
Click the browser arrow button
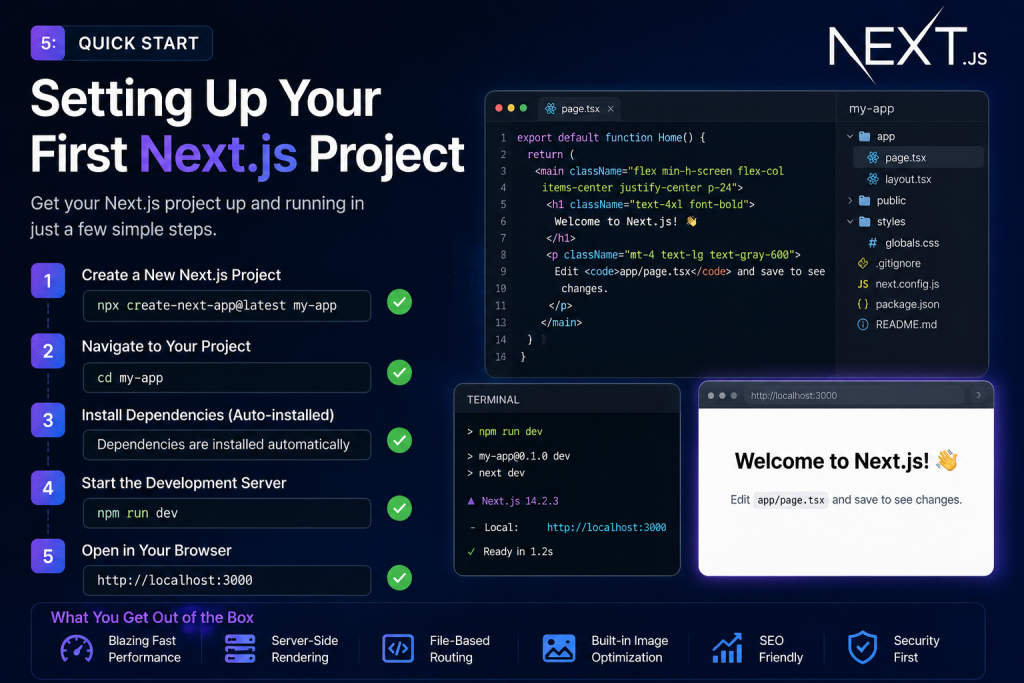[x=978, y=395]
